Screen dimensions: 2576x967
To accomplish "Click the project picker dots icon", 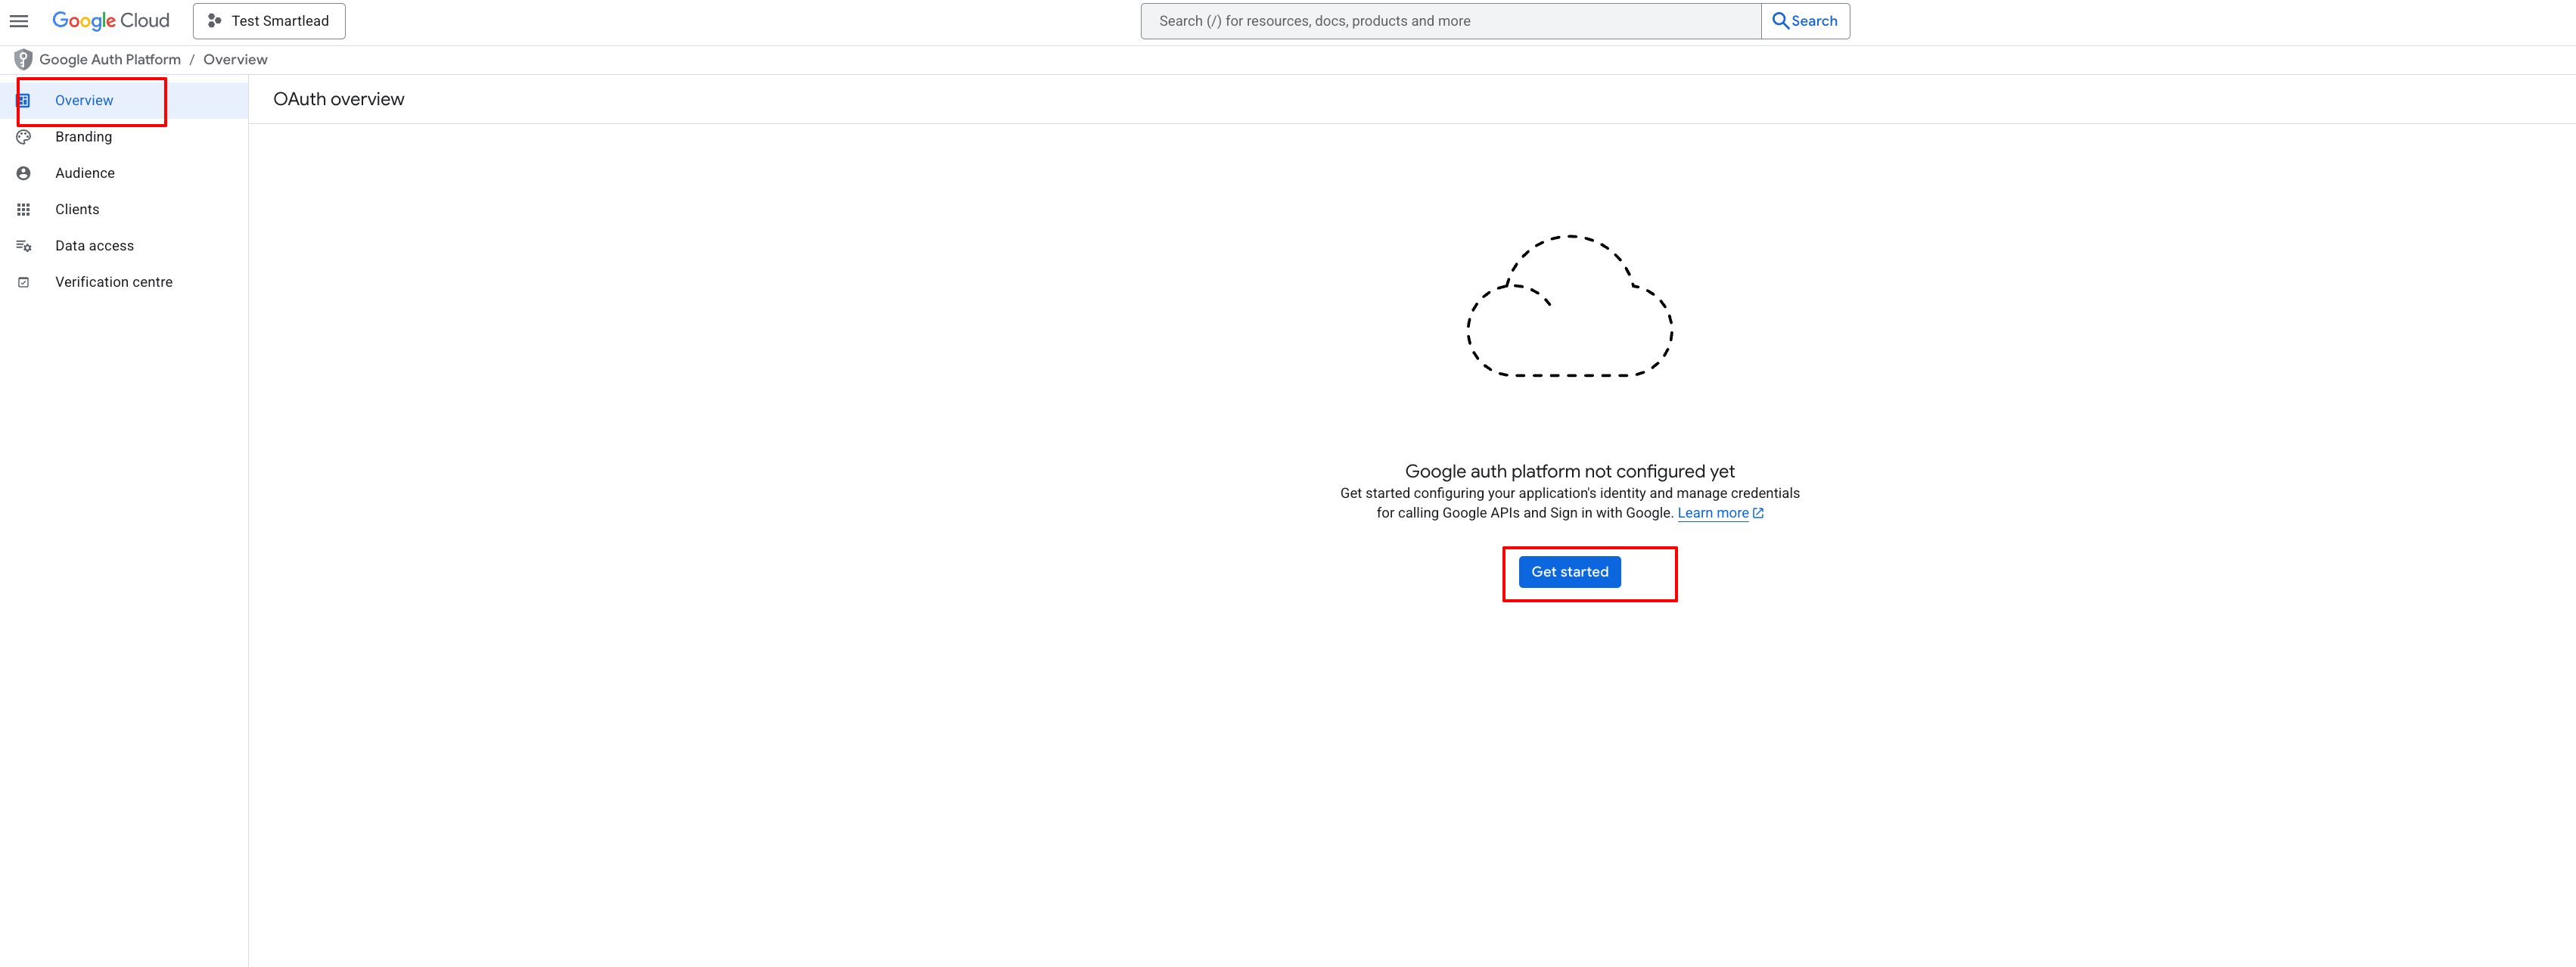I will click(214, 21).
